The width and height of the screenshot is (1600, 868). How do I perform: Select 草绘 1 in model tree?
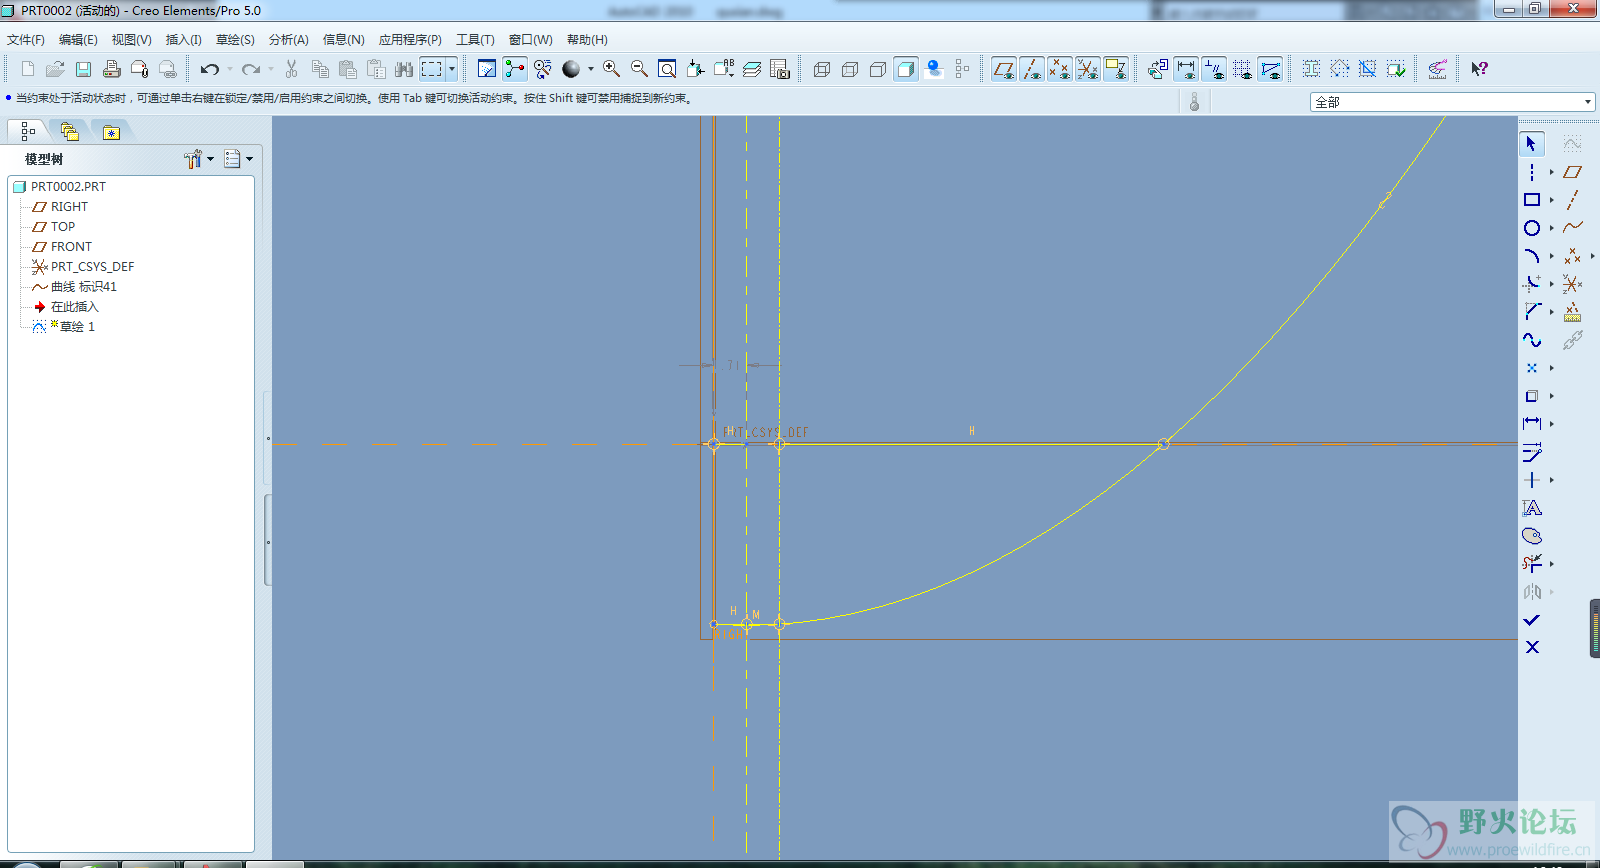point(77,327)
